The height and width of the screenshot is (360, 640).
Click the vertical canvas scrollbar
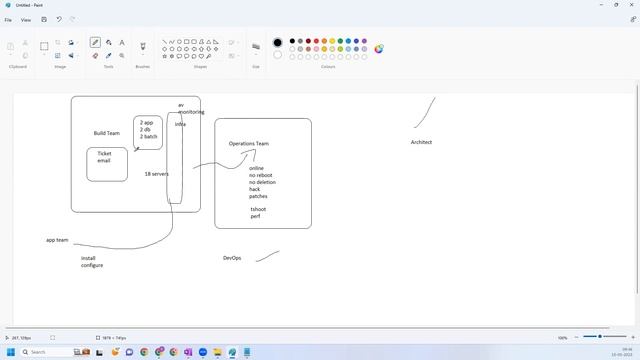[x=637, y=189]
